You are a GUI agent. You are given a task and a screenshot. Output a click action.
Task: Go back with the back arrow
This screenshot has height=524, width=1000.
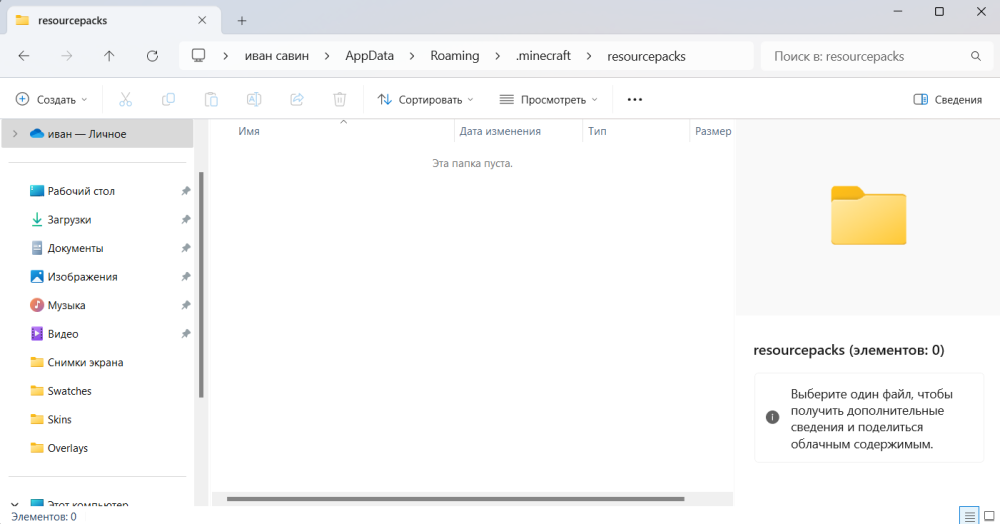[x=24, y=56]
